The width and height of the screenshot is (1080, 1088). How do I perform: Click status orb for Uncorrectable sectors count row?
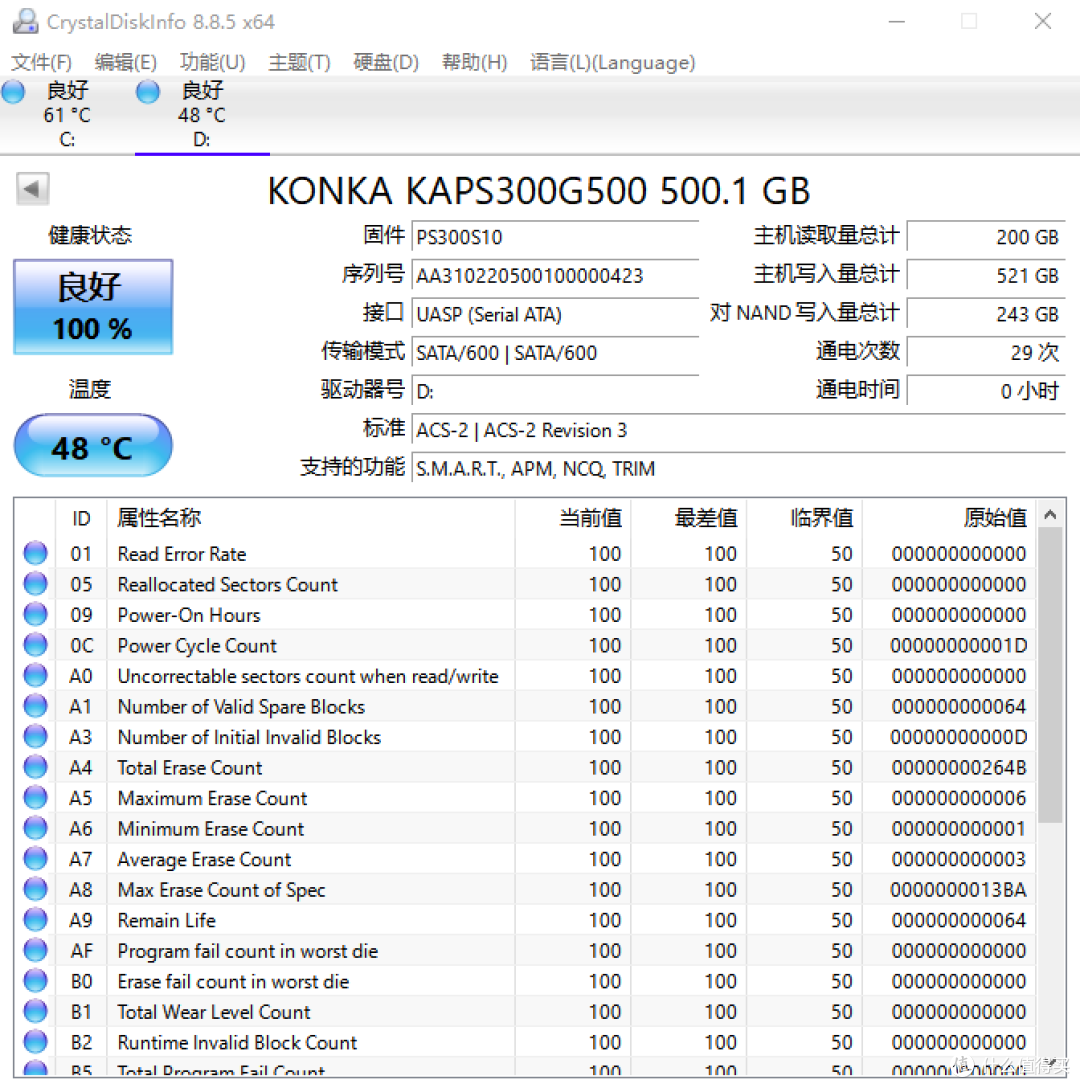tap(35, 675)
